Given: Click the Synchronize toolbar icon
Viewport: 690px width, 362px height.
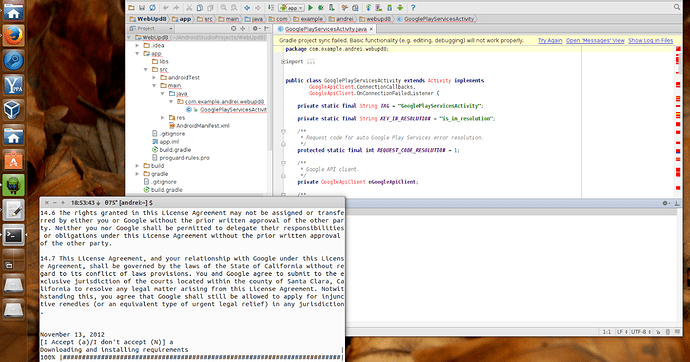Looking at the screenshot, I should [x=153, y=8].
